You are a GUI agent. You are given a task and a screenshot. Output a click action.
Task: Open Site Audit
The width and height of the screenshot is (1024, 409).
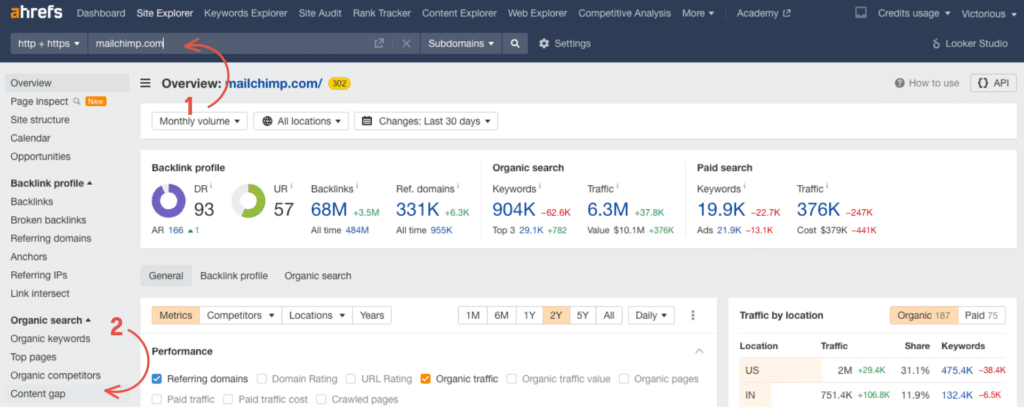(320, 13)
